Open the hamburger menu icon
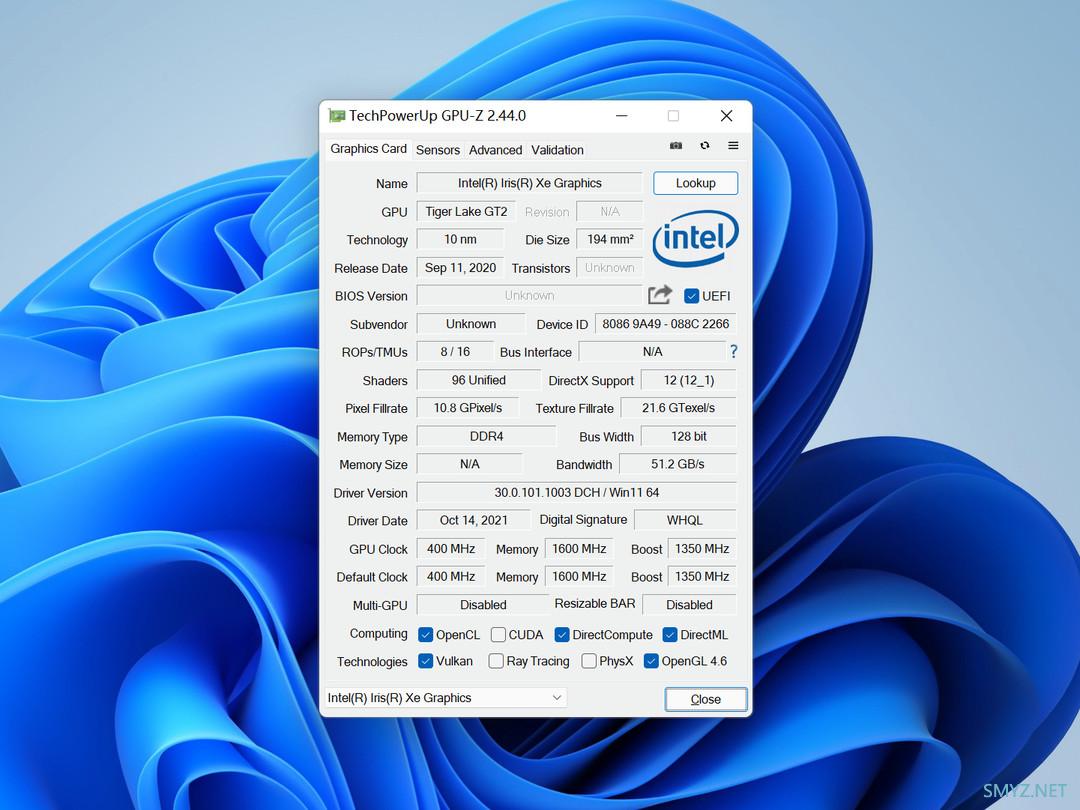Screen dimensions: 1080x810 coord(733,146)
